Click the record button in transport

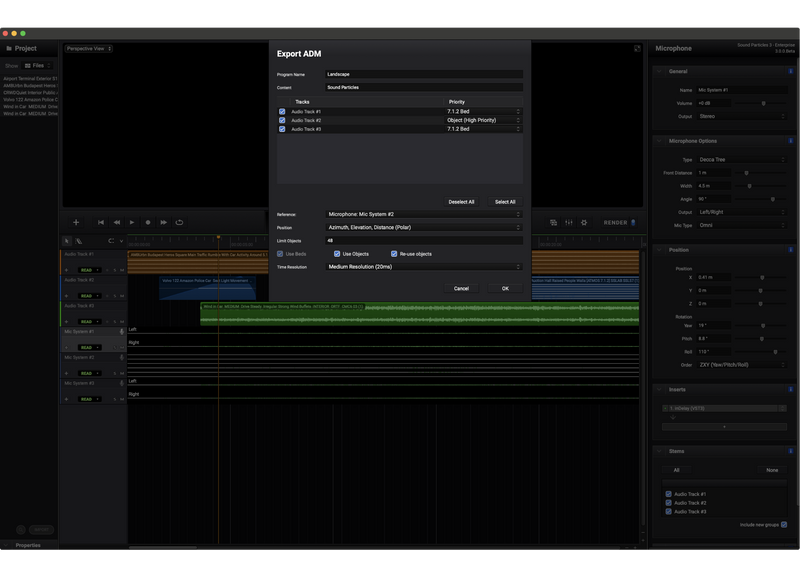click(148, 222)
